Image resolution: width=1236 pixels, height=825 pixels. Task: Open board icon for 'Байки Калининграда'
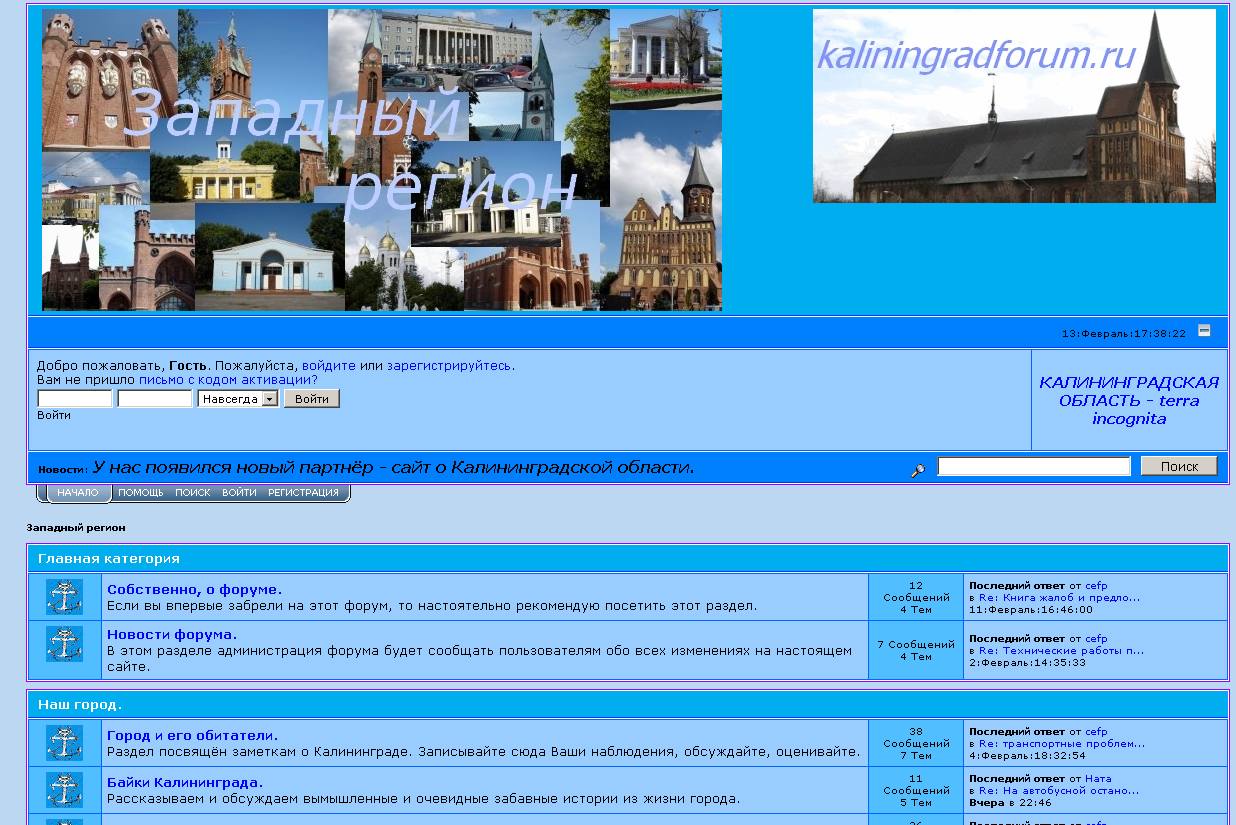pos(65,790)
